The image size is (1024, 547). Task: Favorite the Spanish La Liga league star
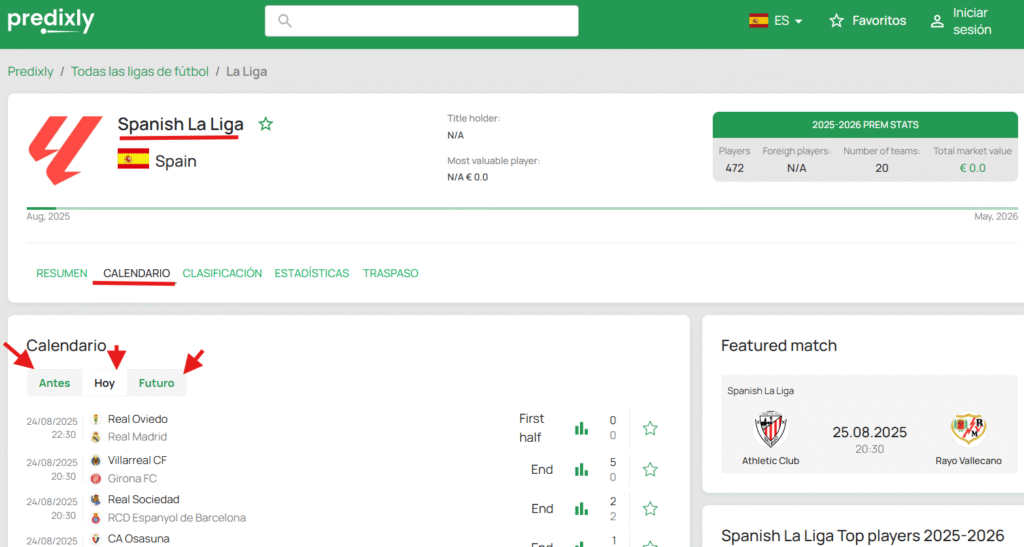click(x=266, y=124)
